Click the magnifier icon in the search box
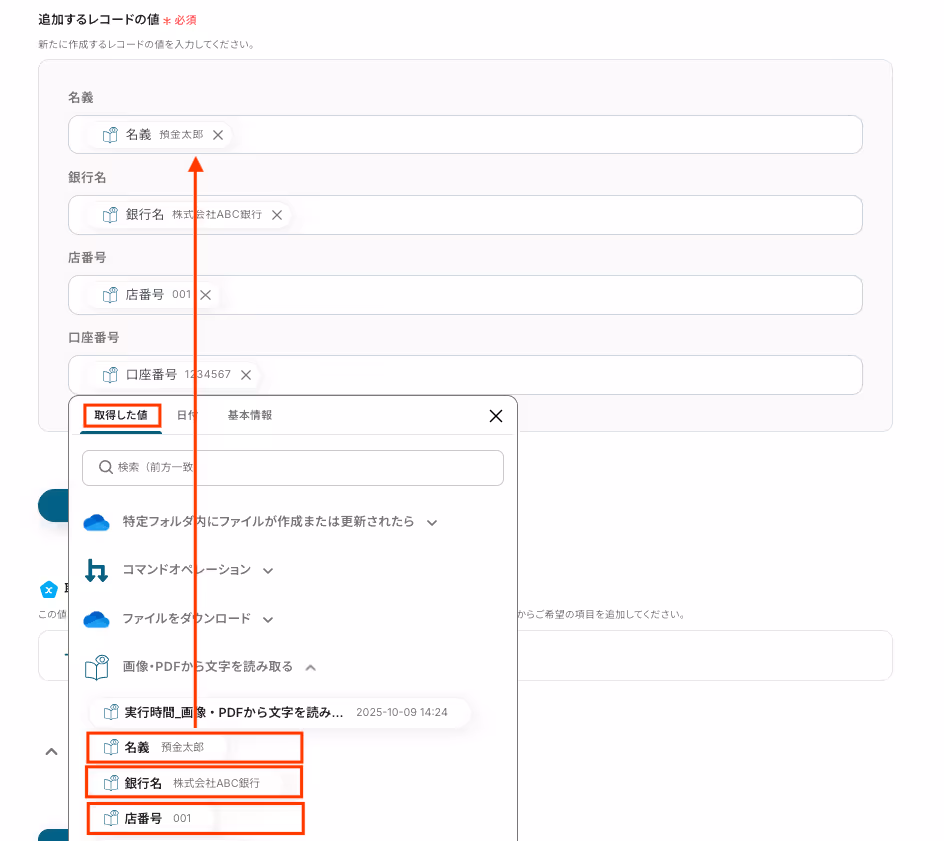944x841 pixels. point(105,467)
